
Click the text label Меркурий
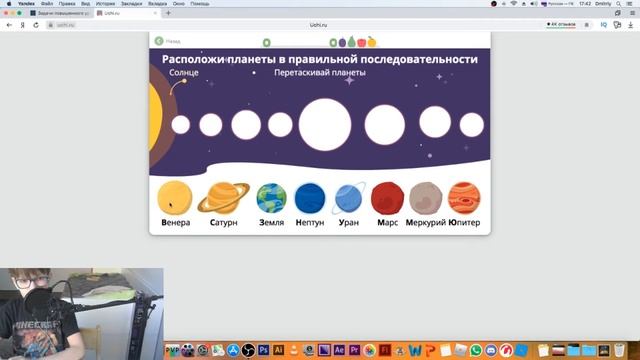pyautogui.click(x=426, y=223)
